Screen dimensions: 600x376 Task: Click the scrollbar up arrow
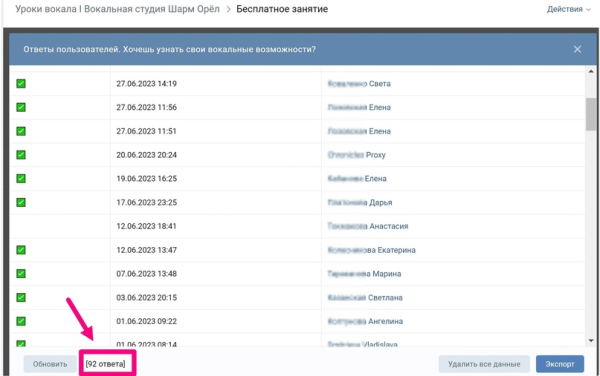[x=591, y=72]
